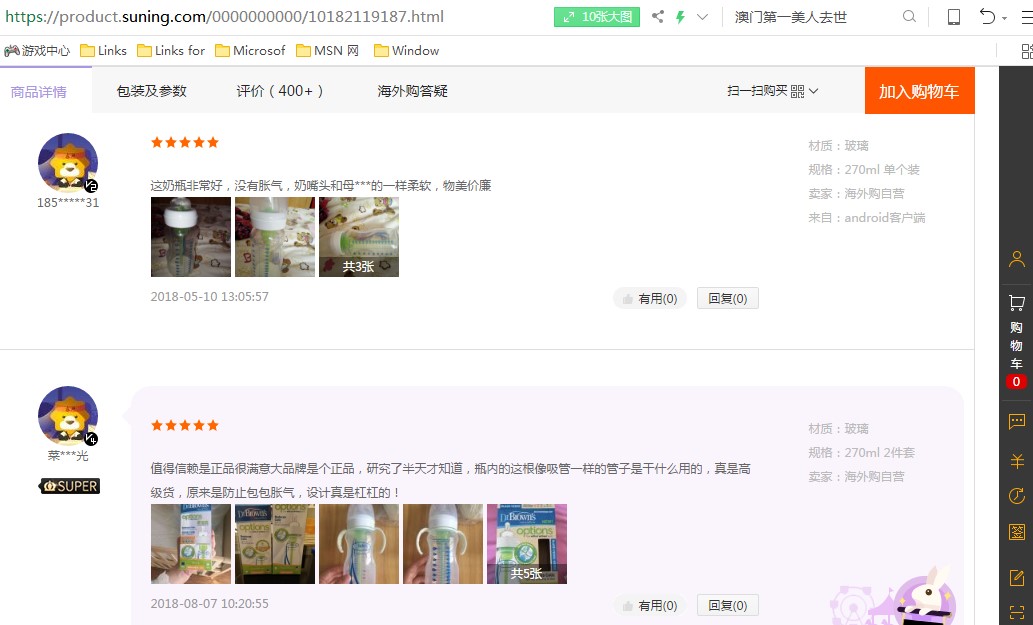Expand the 扫一扫购买 QR dropdown

[773, 91]
